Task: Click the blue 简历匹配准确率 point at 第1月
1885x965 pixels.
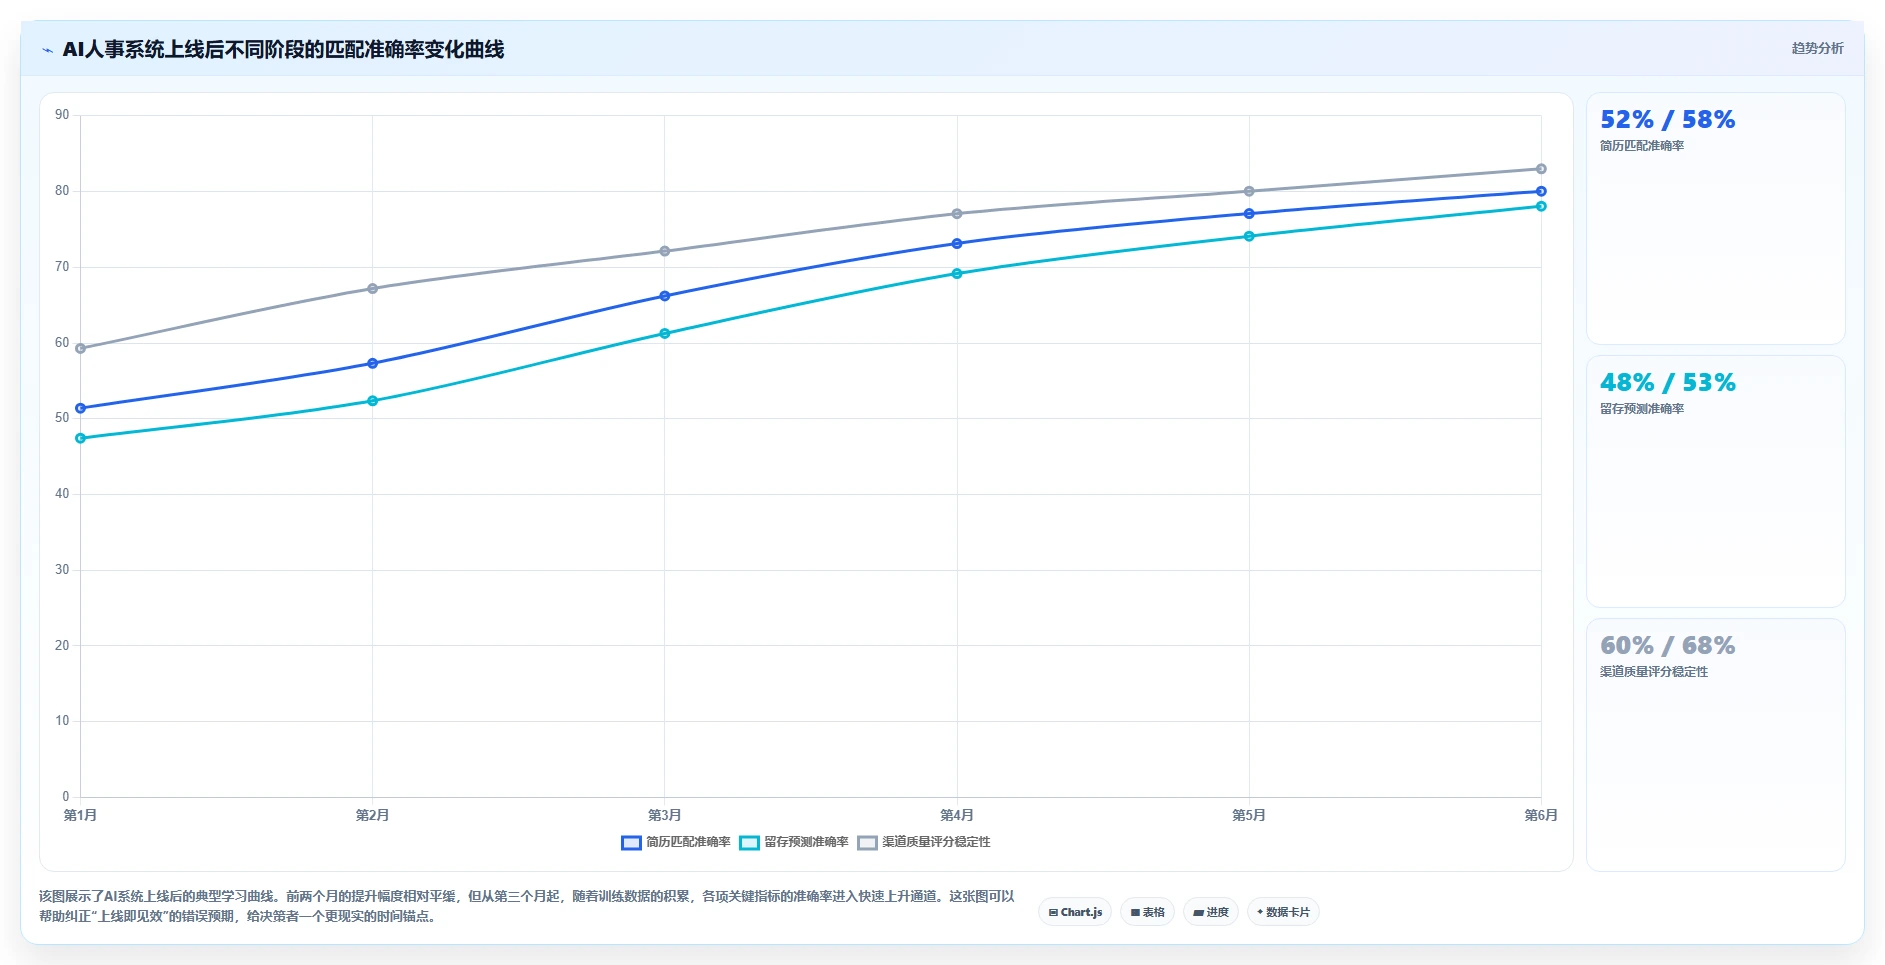Action: click(81, 408)
